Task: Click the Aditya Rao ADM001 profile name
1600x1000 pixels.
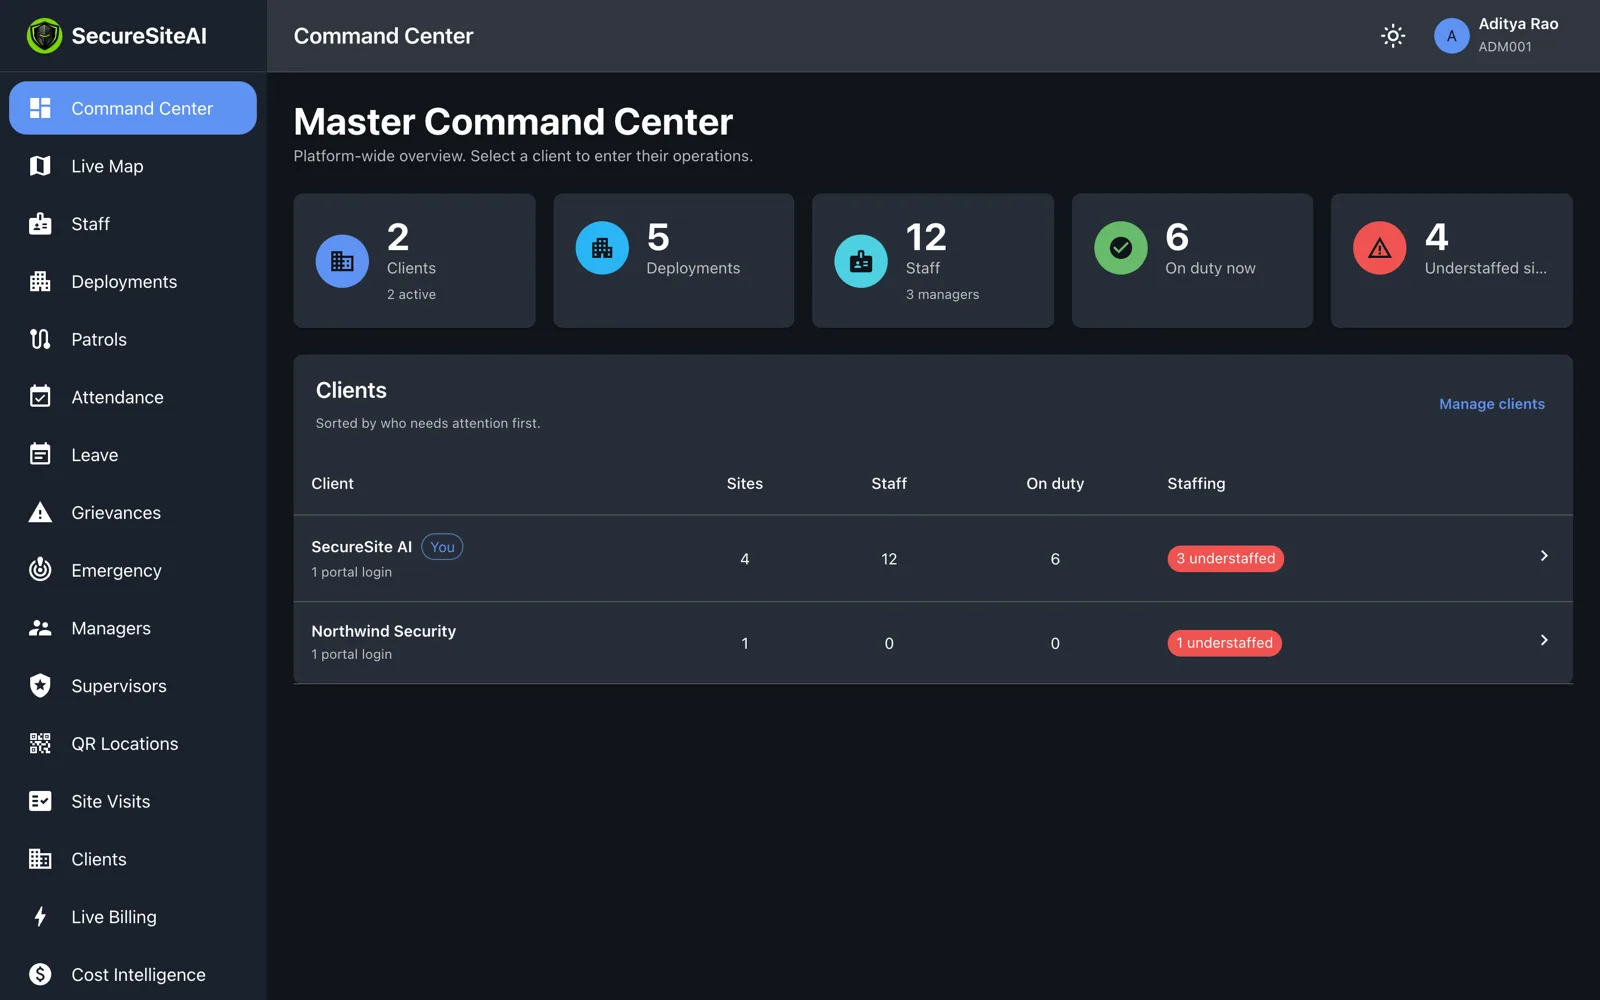Action: click(x=1518, y=35)
